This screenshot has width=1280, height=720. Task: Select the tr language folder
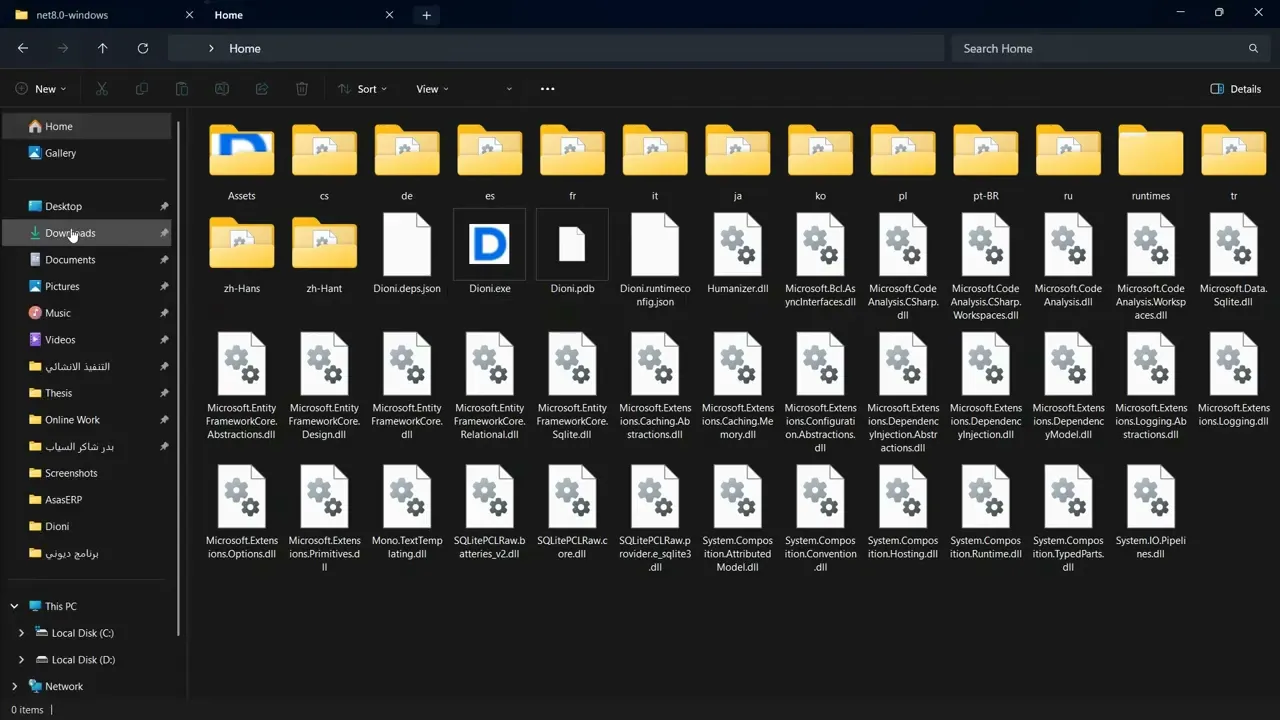(1234, 163)
